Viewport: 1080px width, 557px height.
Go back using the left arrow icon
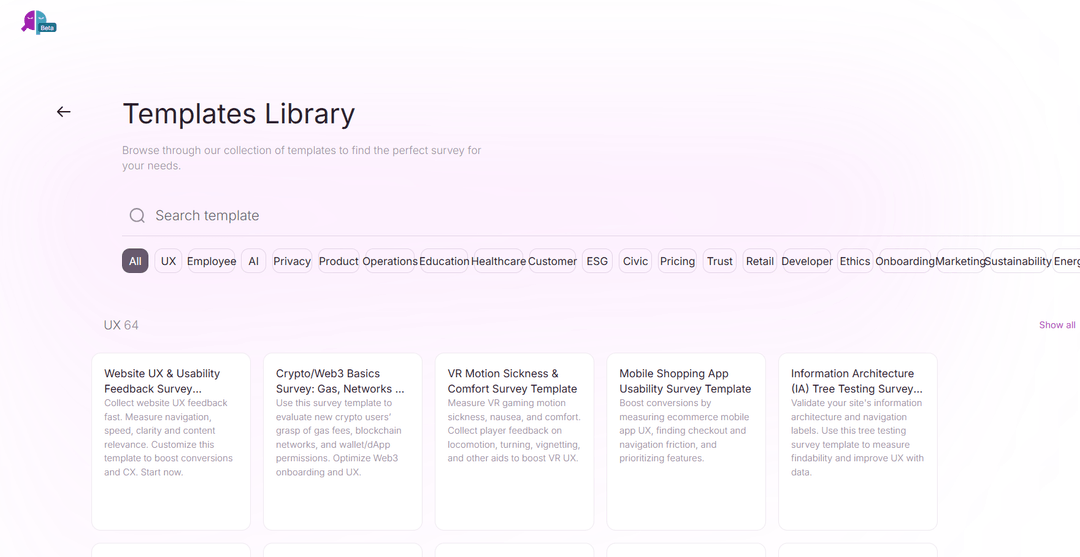[63, 112]
